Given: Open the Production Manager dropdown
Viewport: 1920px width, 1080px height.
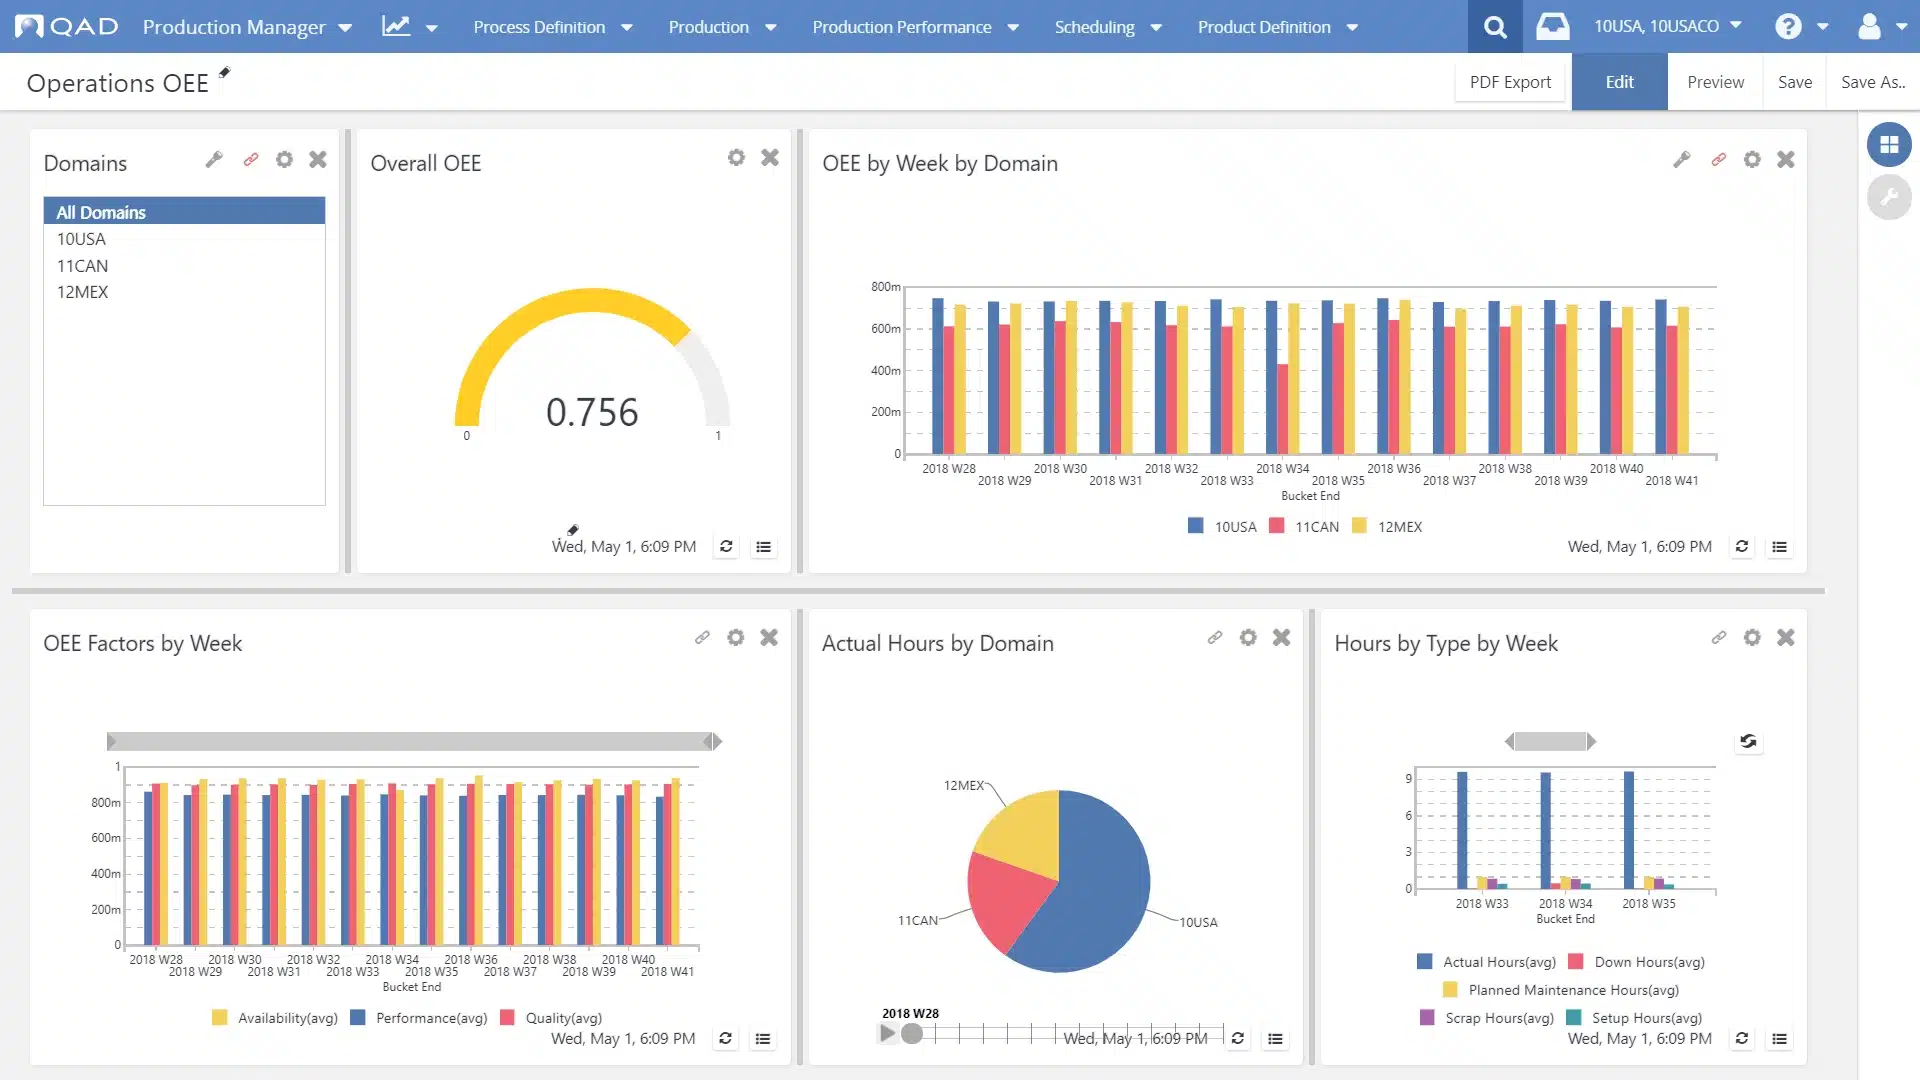Looking at the screenshot, I should coord(246,27).
